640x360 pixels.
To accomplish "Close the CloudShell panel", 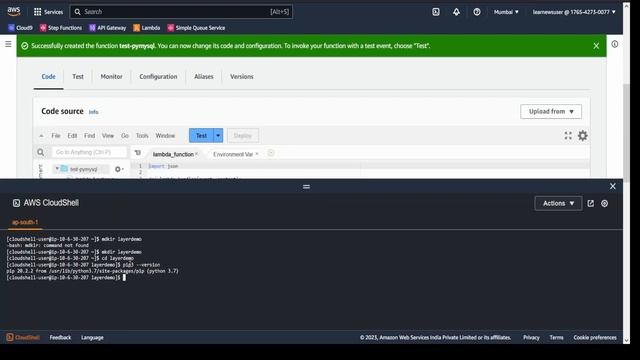I will pyautogui.click(x=613, y=186).
